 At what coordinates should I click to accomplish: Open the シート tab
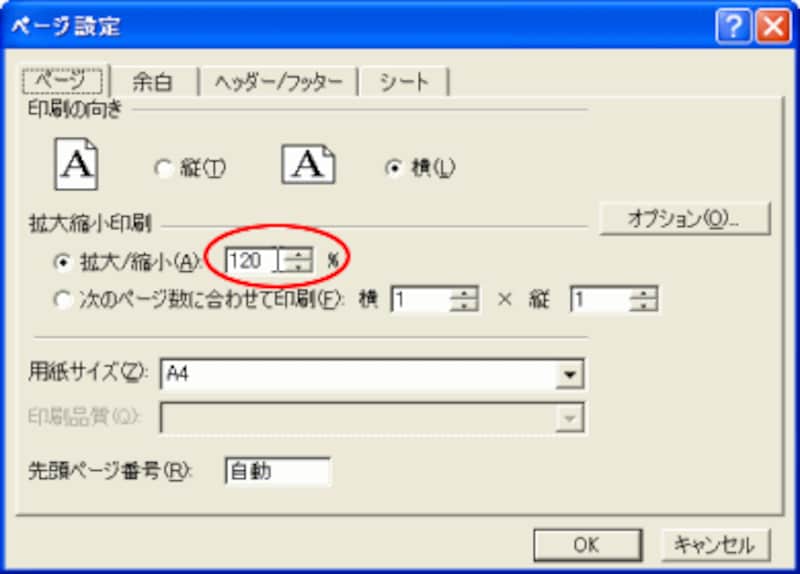(404, 82)
